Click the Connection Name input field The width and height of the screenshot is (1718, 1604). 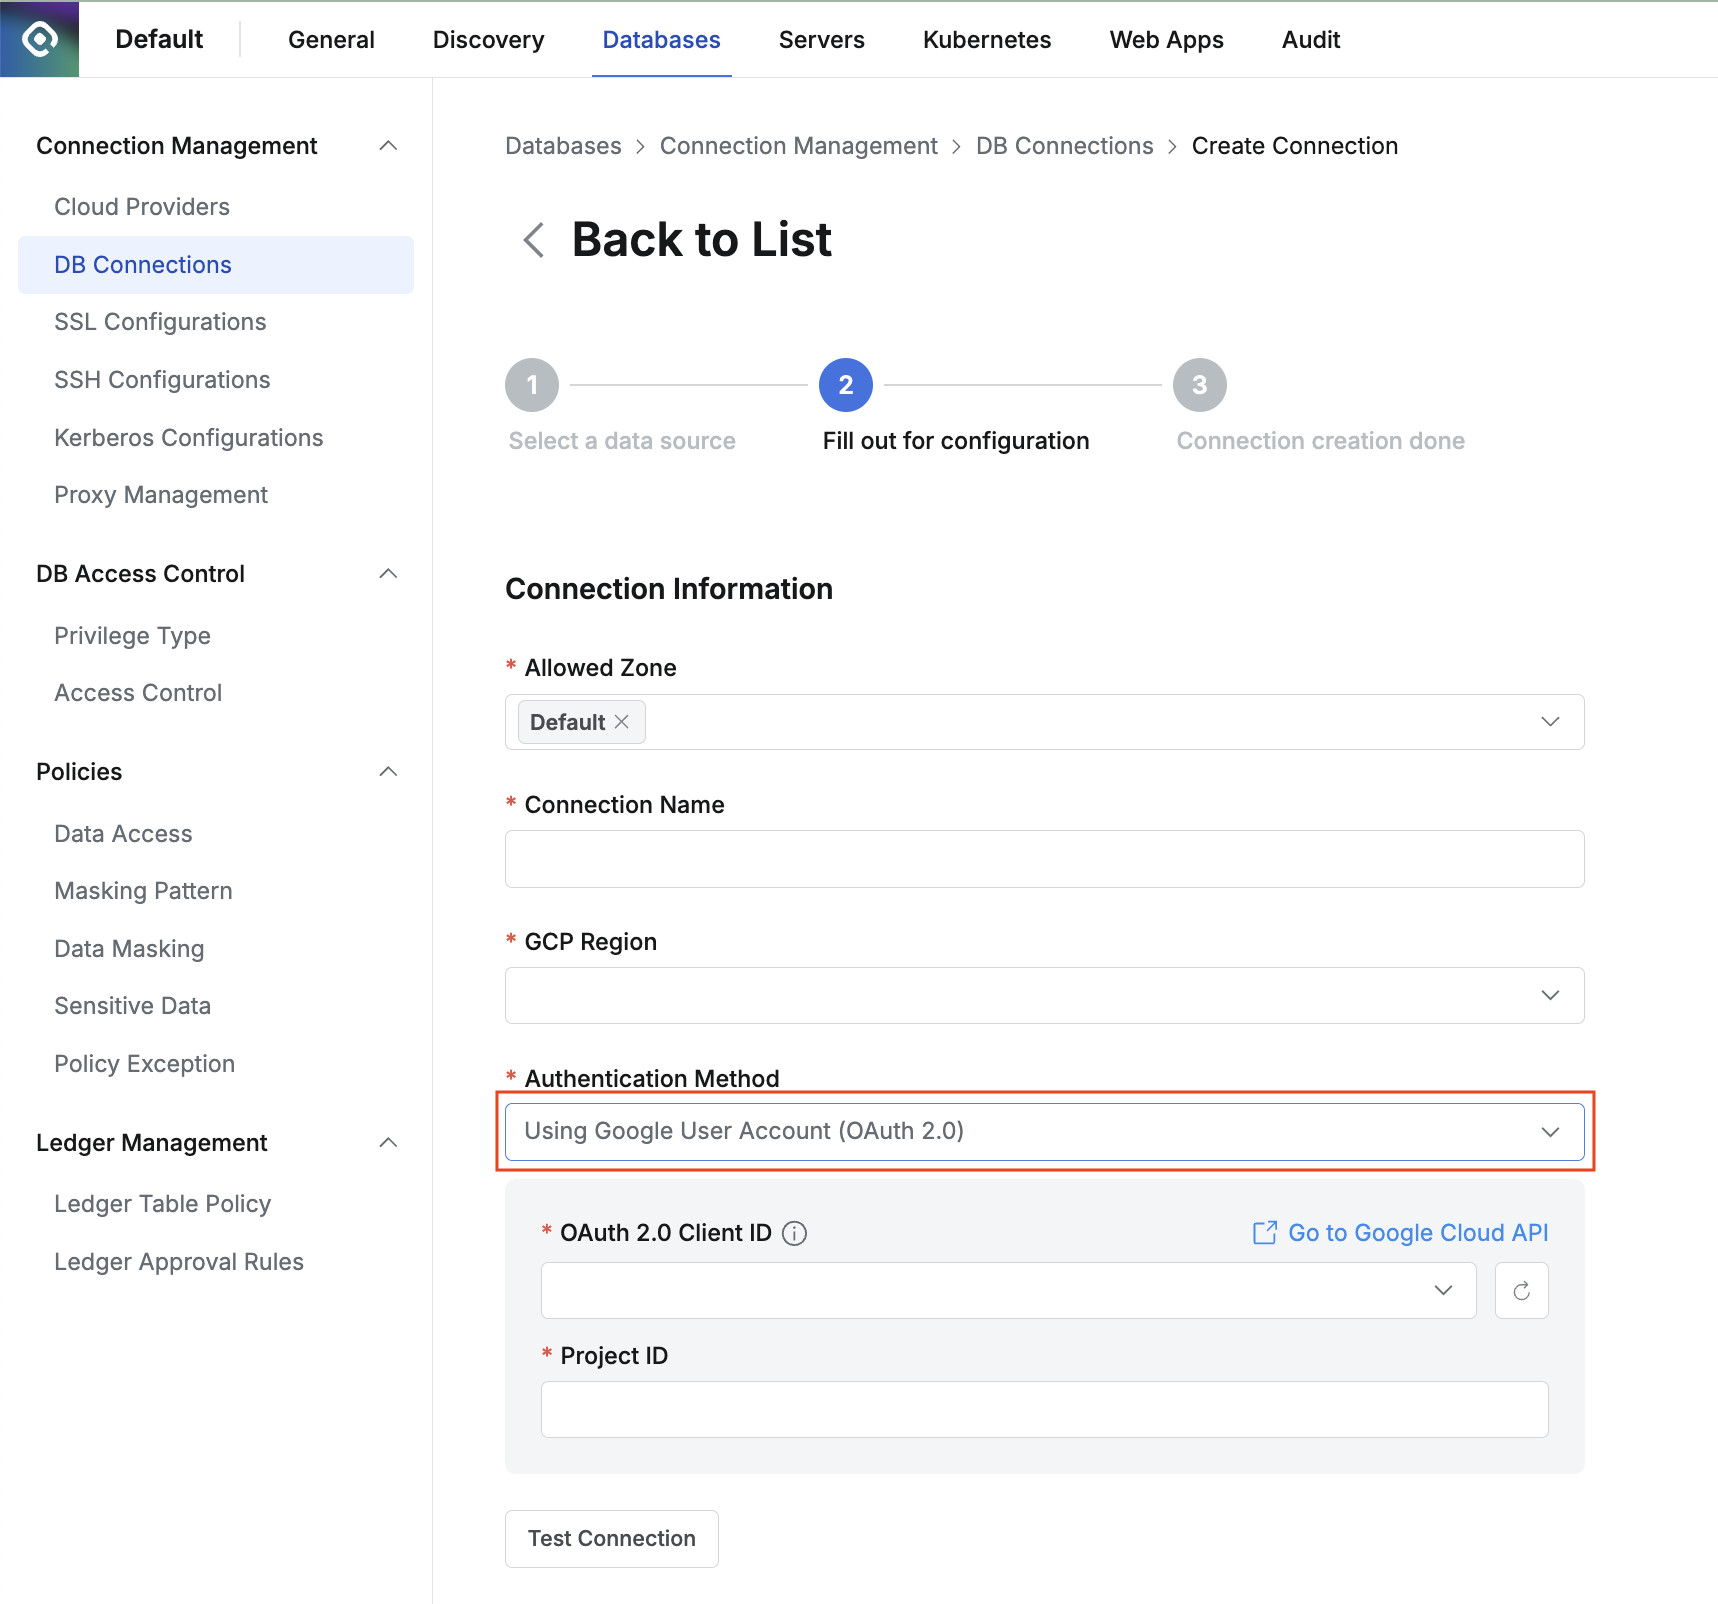click(1044, 858)
